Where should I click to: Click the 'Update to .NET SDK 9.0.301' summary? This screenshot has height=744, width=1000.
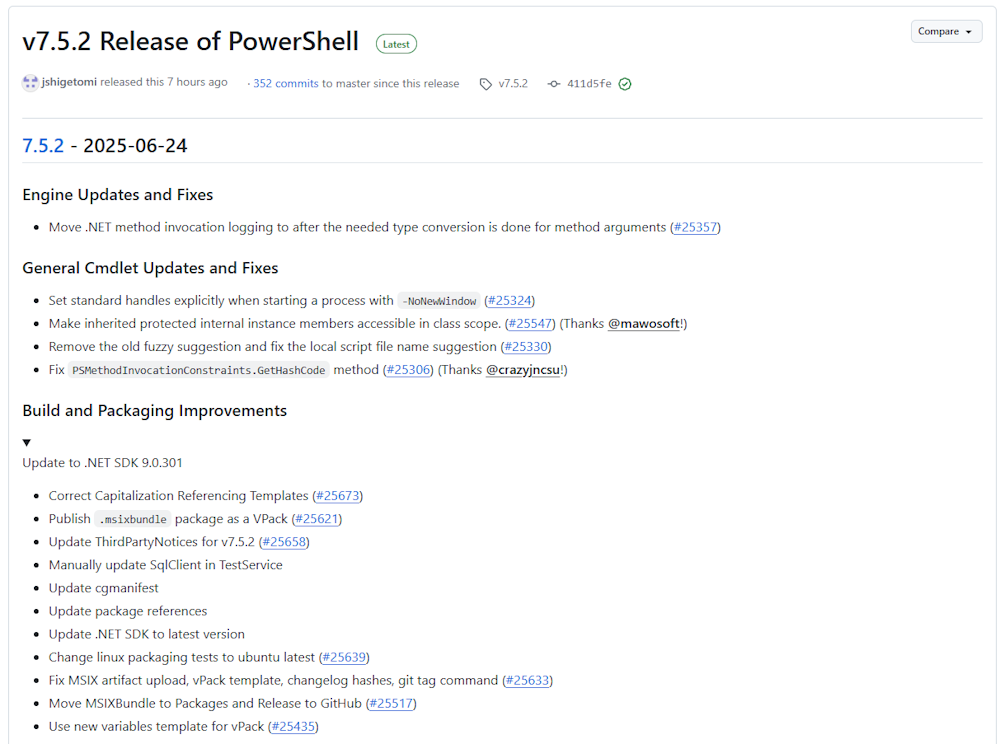coord(103,462)
